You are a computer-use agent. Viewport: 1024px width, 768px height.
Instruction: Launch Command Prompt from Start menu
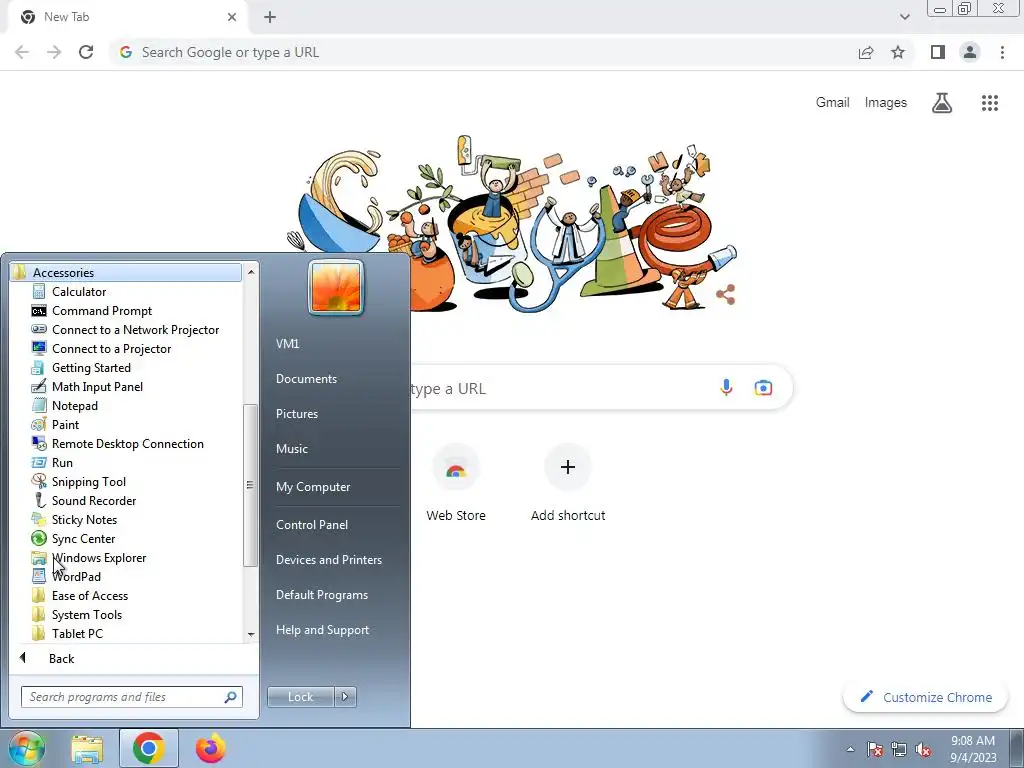[x=101, y=311]
